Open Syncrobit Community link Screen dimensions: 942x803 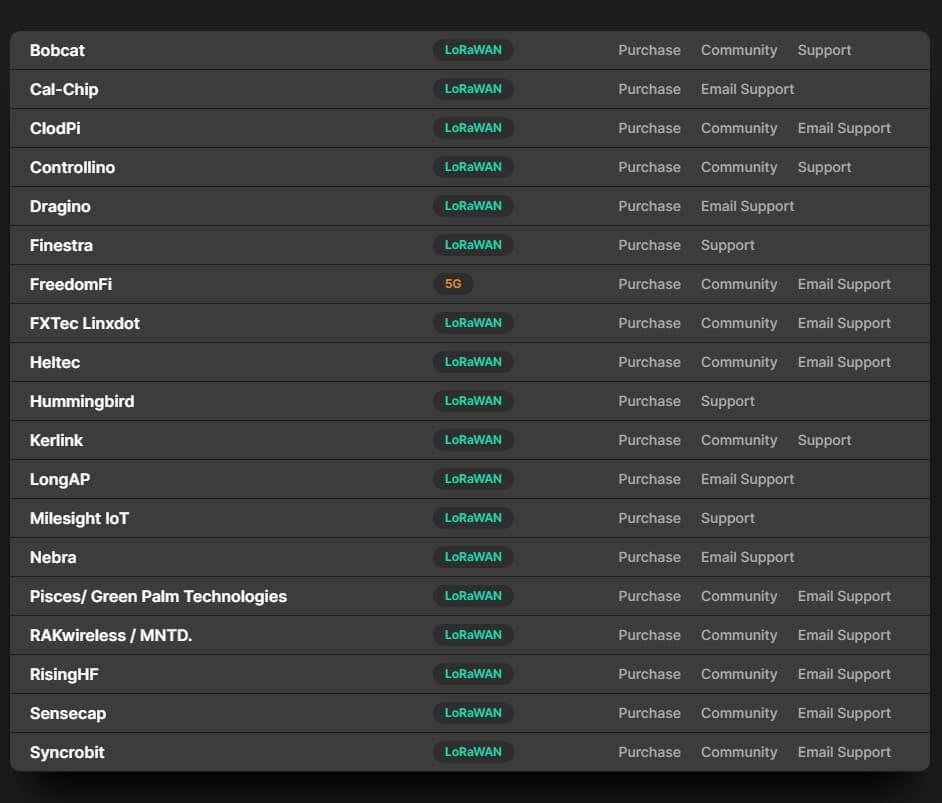click(x=739, y=753)
